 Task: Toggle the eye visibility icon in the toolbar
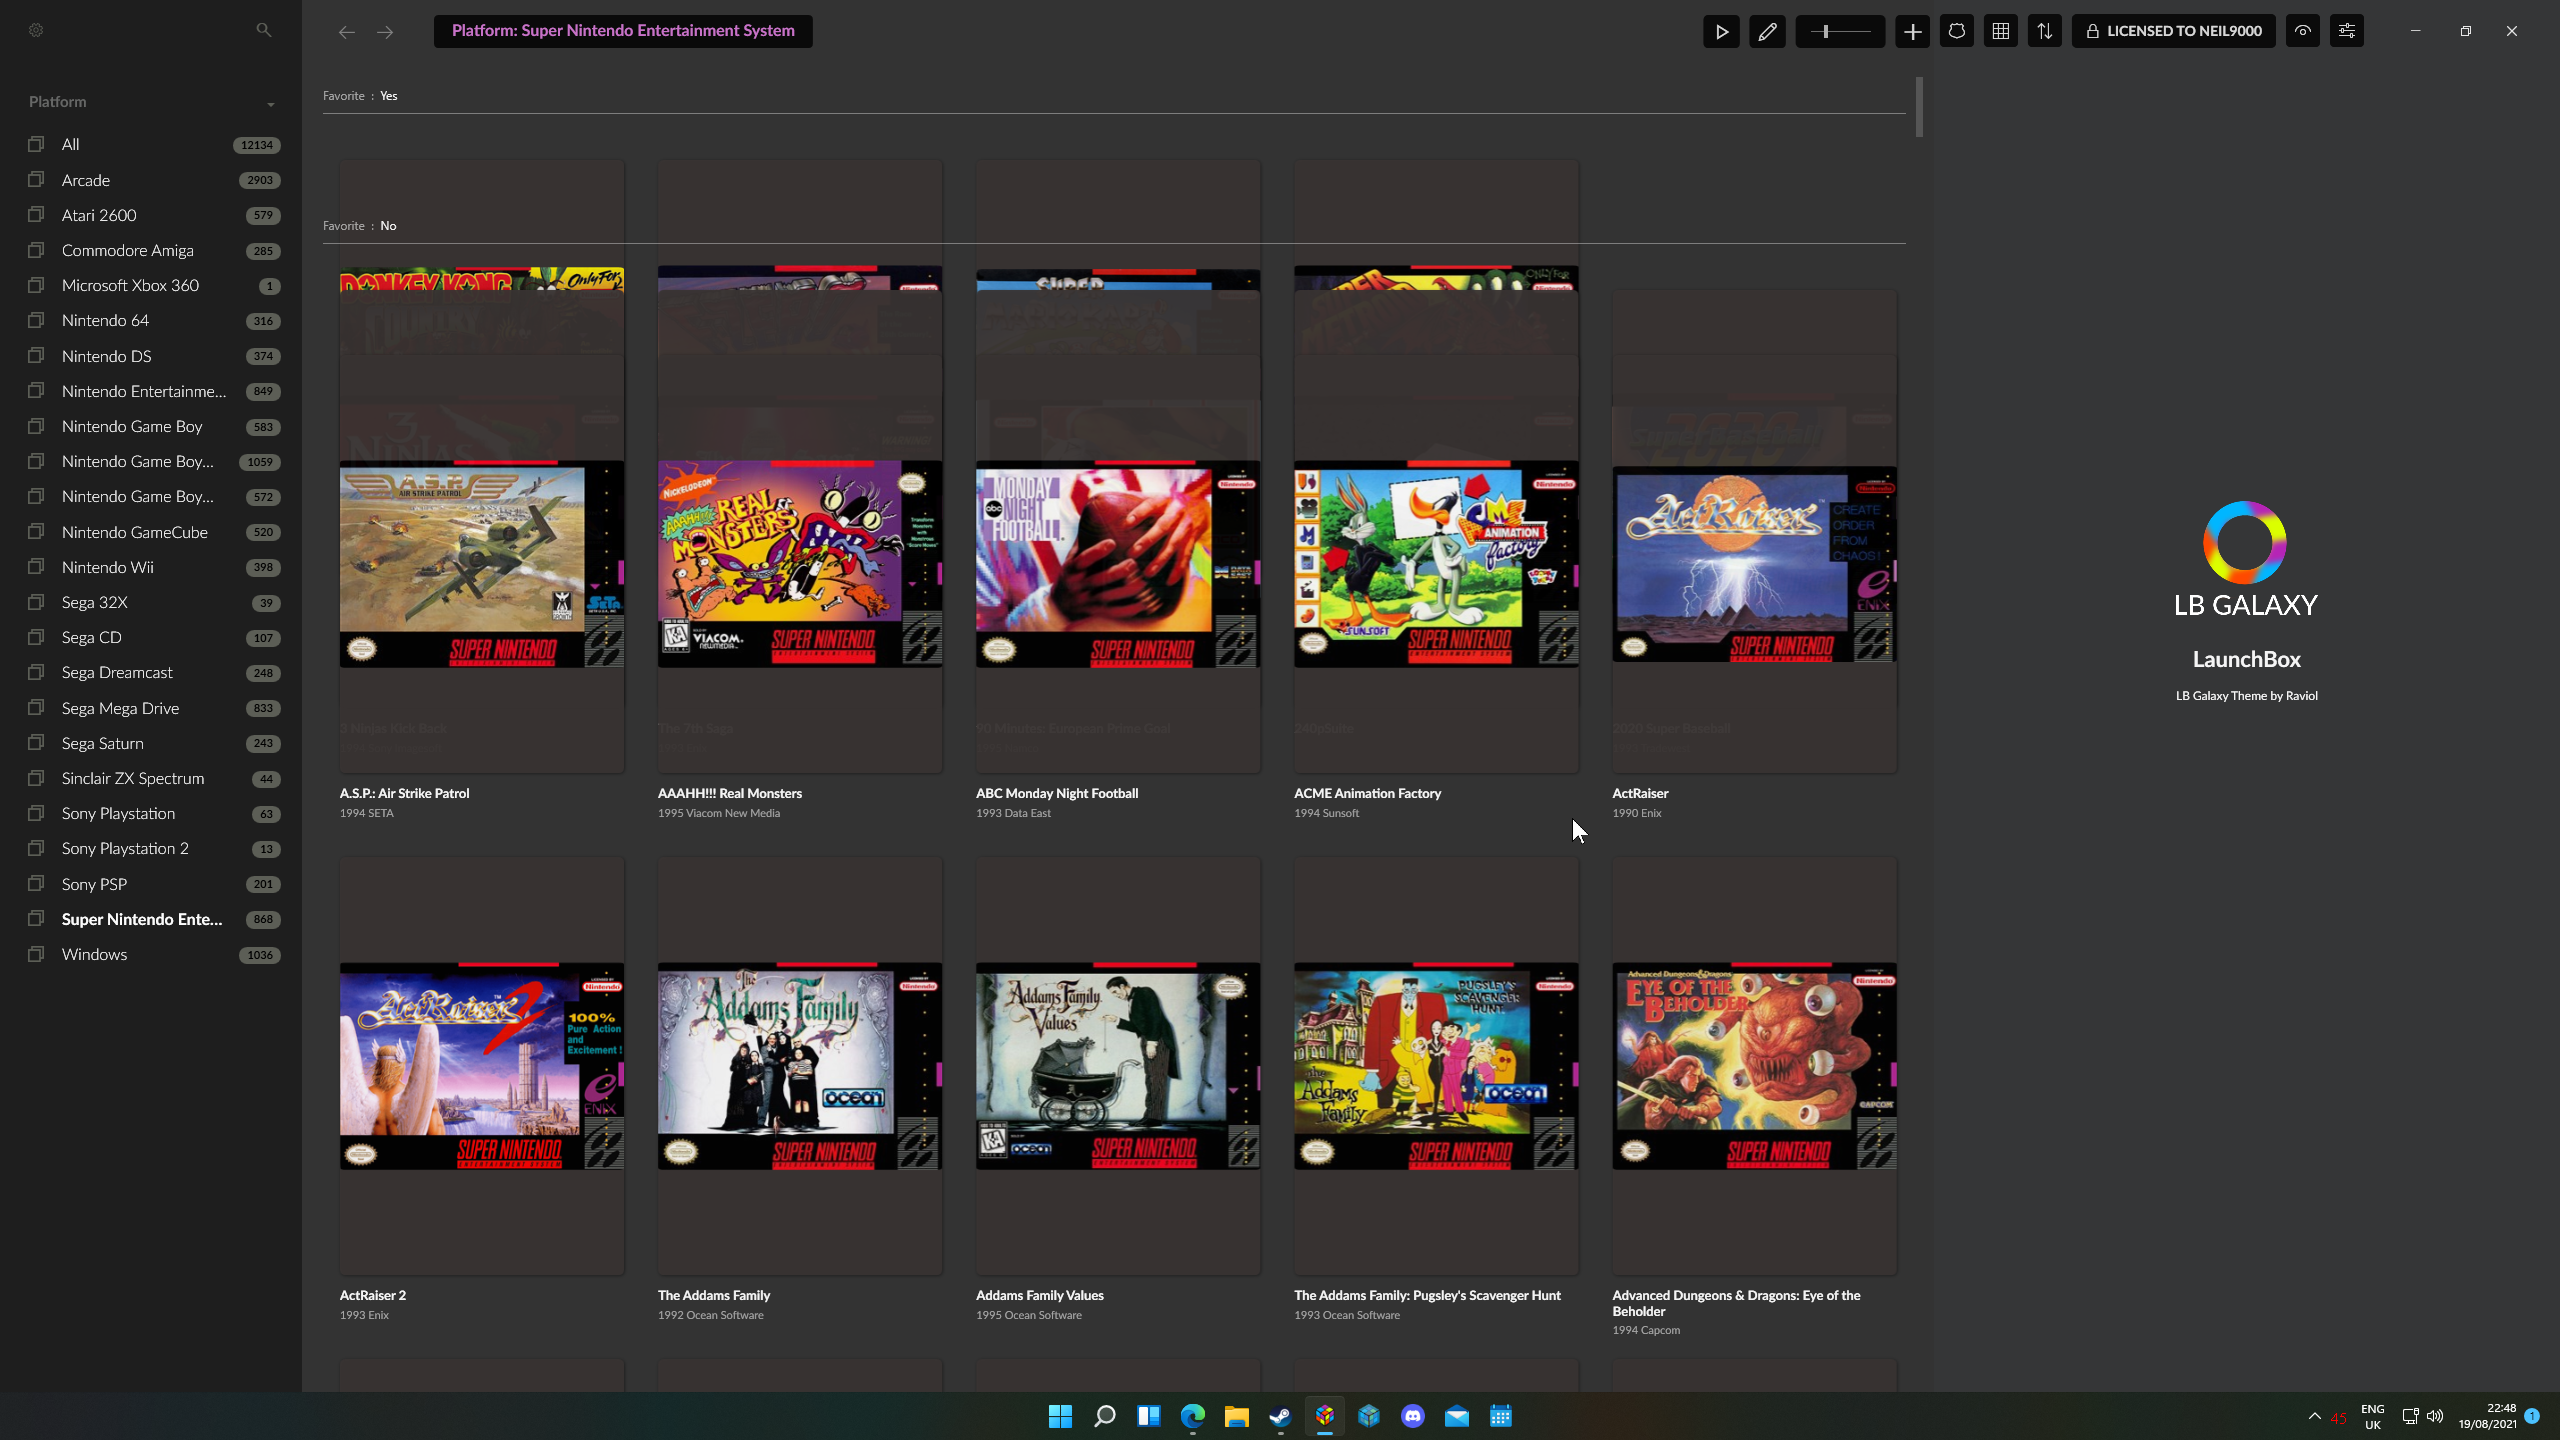(x=2302, y=31)
